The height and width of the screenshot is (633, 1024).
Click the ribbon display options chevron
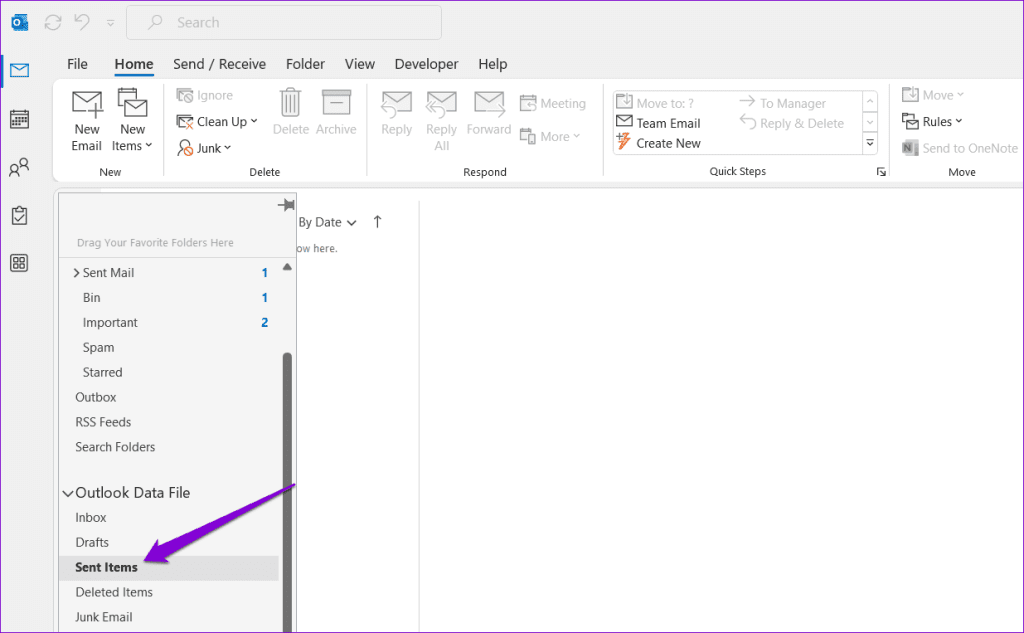(x=110, y=22)
